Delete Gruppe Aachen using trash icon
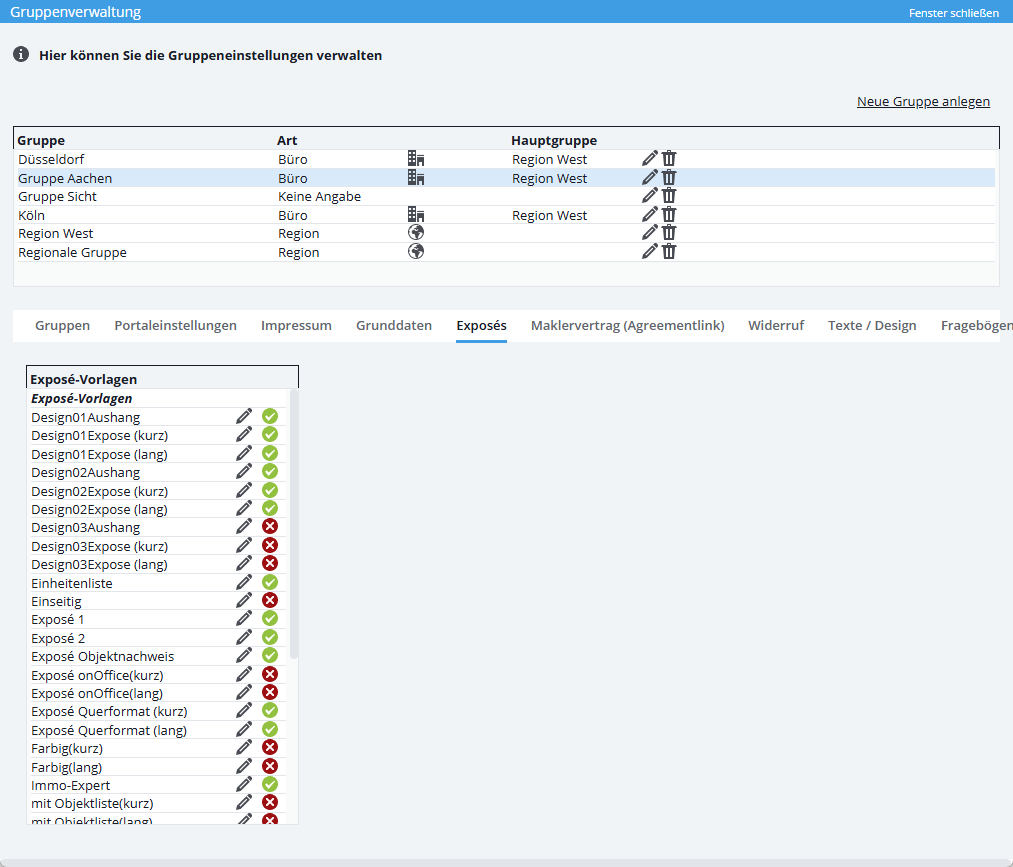The image size is (1013, 867). pyautogui.click(x=669, y=177)
